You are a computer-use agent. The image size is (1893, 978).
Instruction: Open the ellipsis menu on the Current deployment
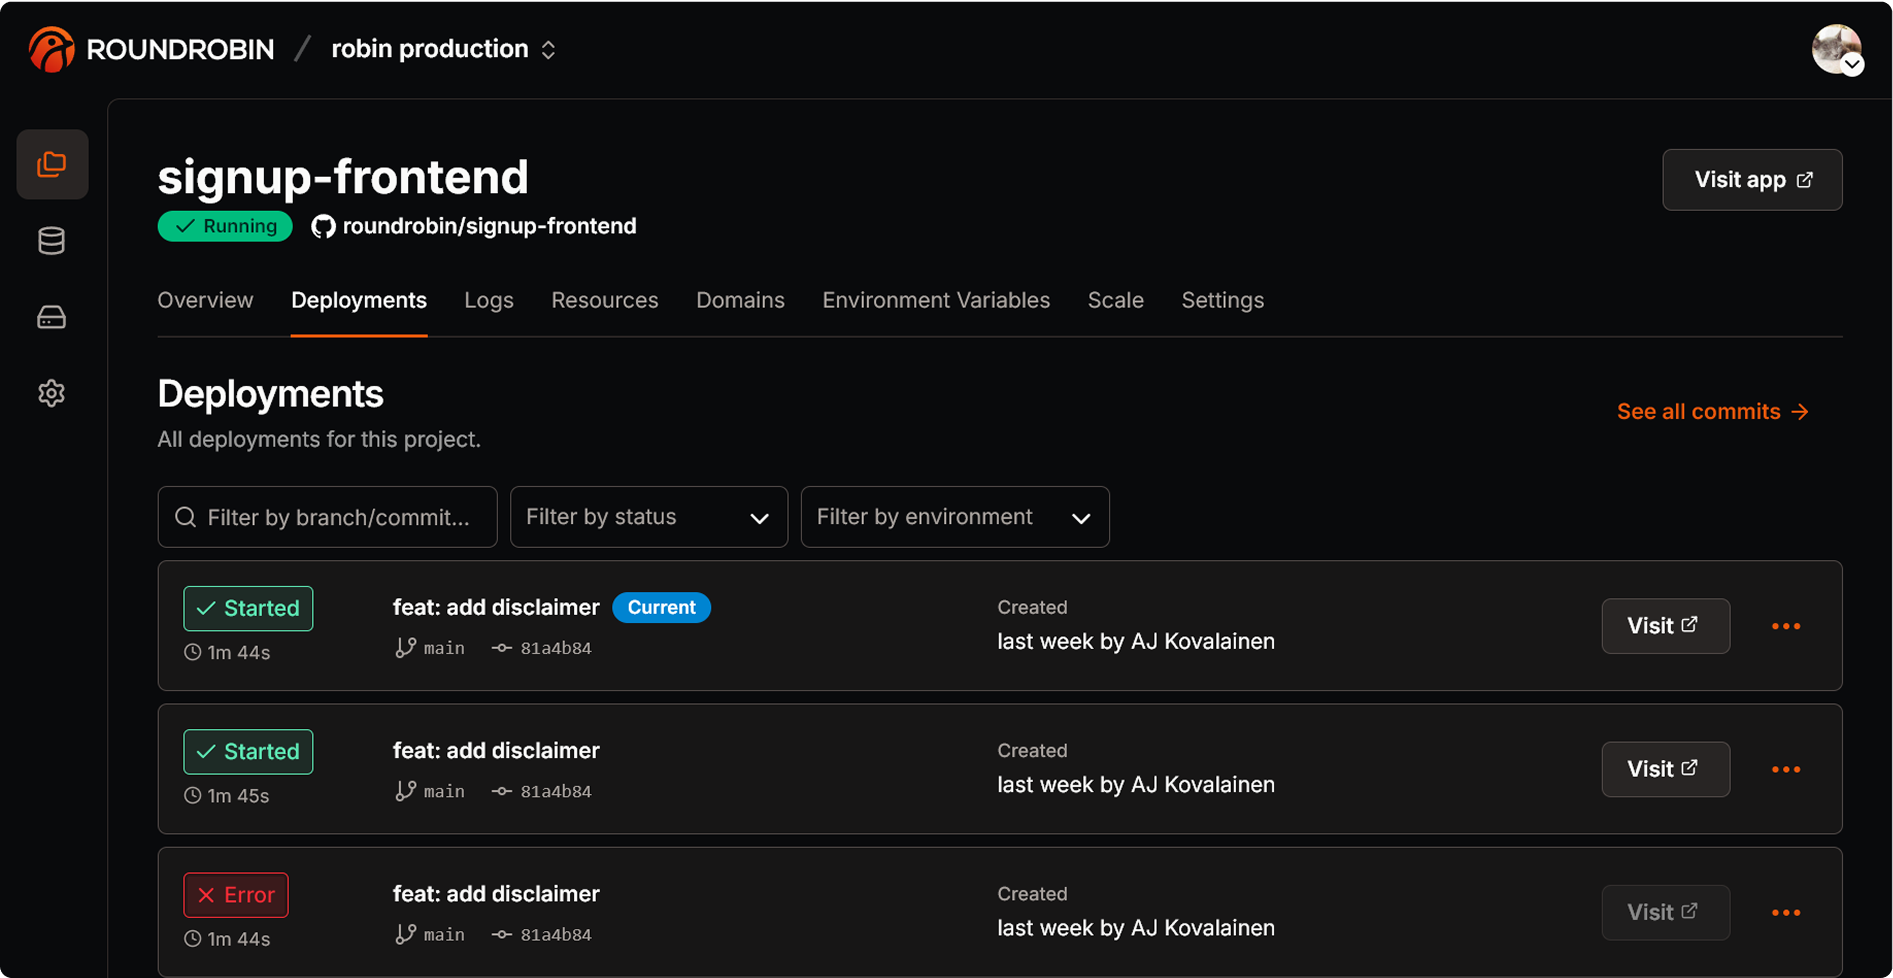coord(1786,626)
